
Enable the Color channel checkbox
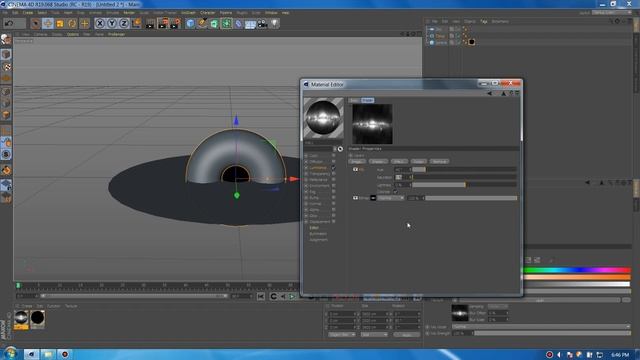click(333, 156)
